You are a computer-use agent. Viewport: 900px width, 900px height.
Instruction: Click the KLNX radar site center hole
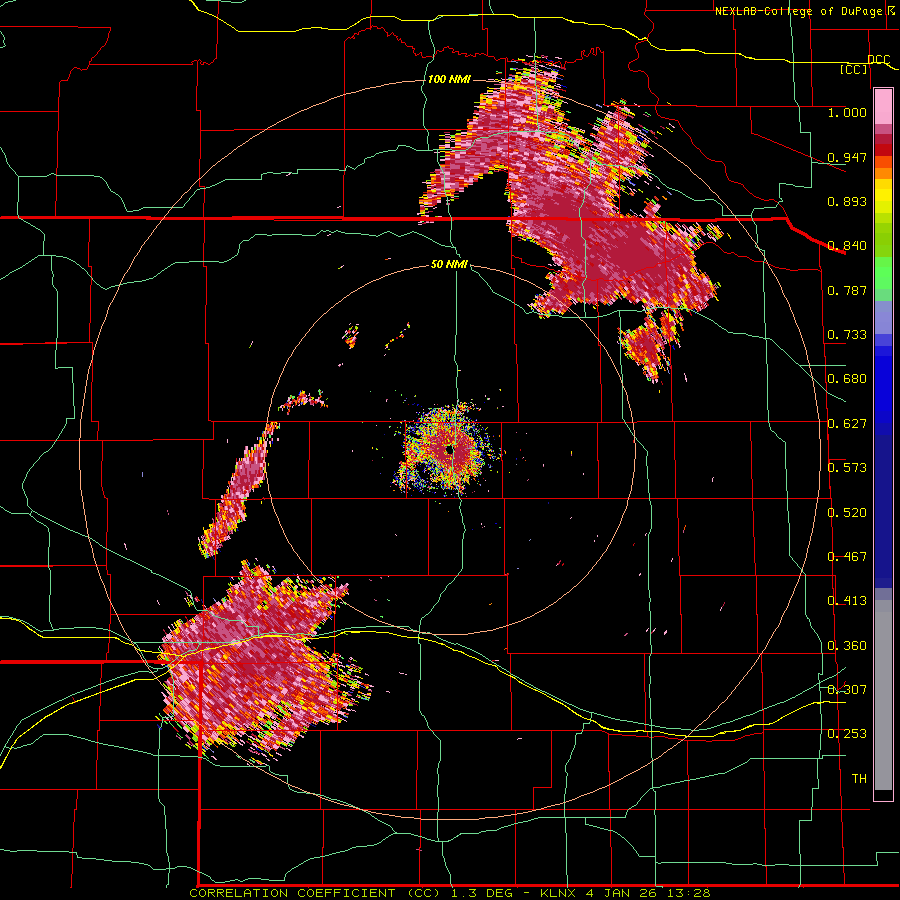tap(449, 451)
